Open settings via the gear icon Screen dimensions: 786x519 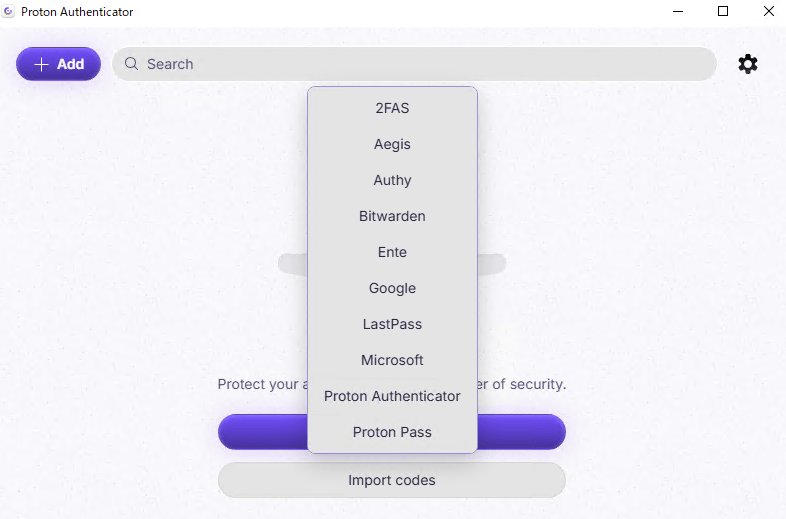[x=747, y=64]
